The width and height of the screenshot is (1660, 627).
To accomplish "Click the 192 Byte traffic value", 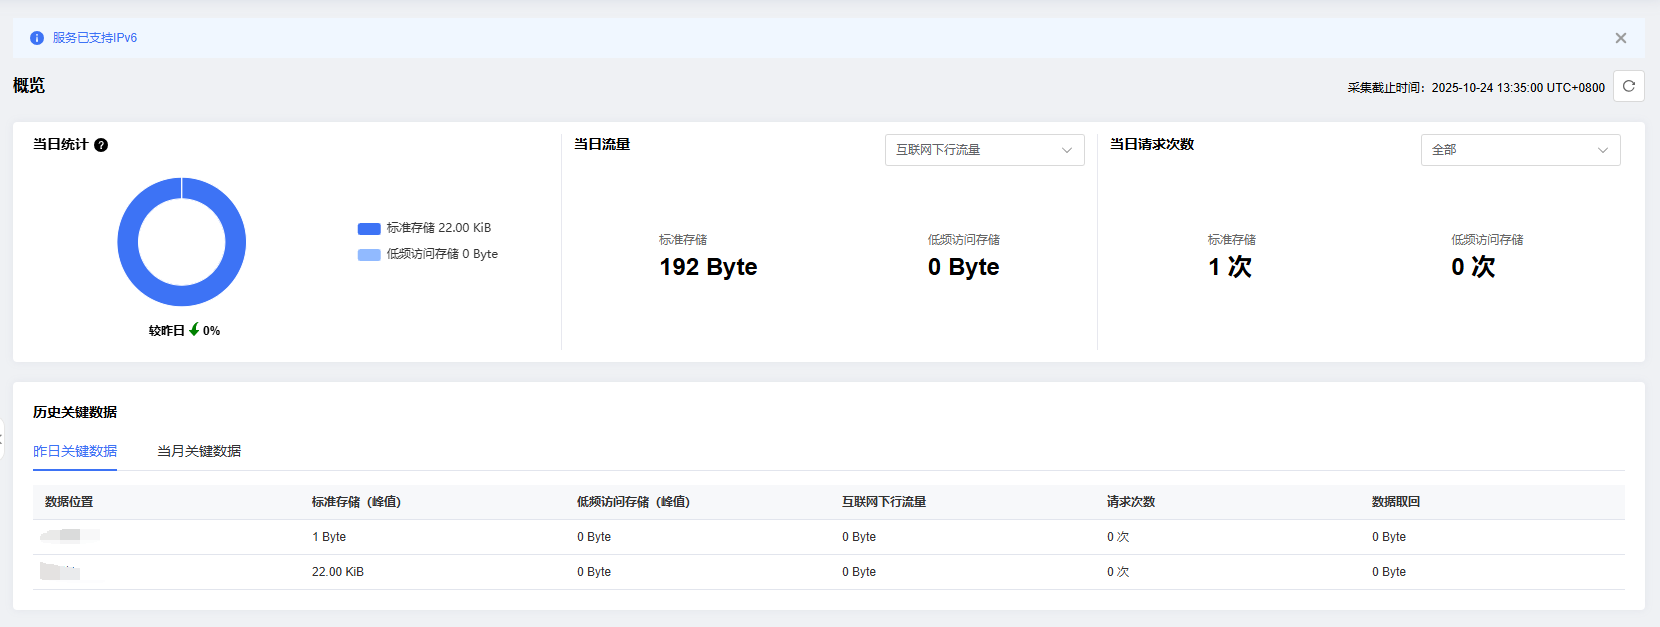I will (x=708, y=267).
